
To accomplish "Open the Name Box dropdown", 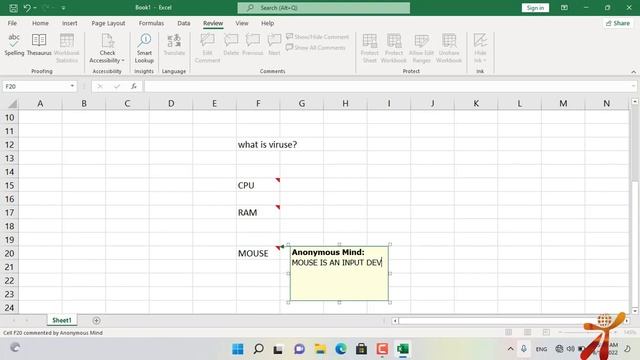I will click(72, 86).
